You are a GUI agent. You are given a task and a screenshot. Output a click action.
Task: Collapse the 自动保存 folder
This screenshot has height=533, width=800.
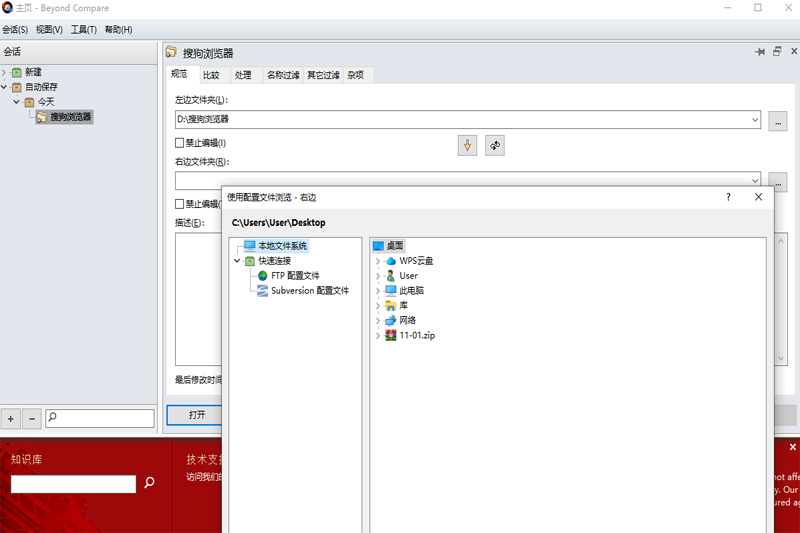[5, 87]
